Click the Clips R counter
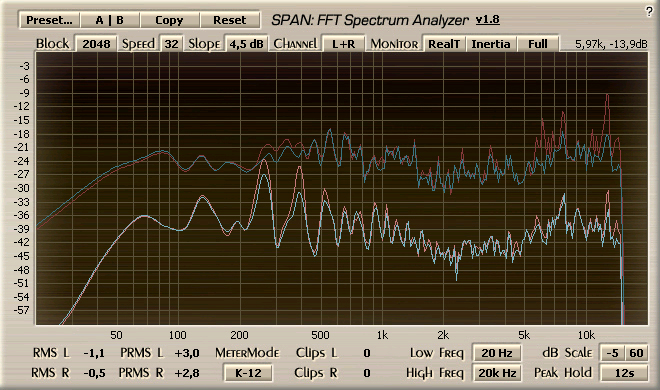This screenshot has width=660, height=390. click(367, 373)
